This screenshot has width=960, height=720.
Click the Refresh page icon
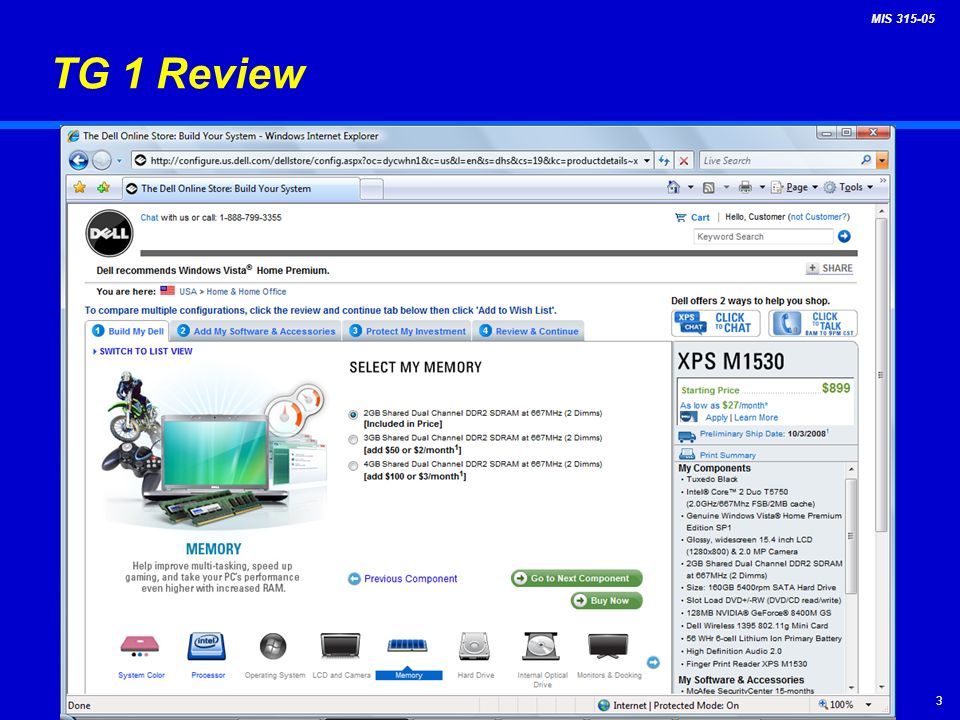664,160
